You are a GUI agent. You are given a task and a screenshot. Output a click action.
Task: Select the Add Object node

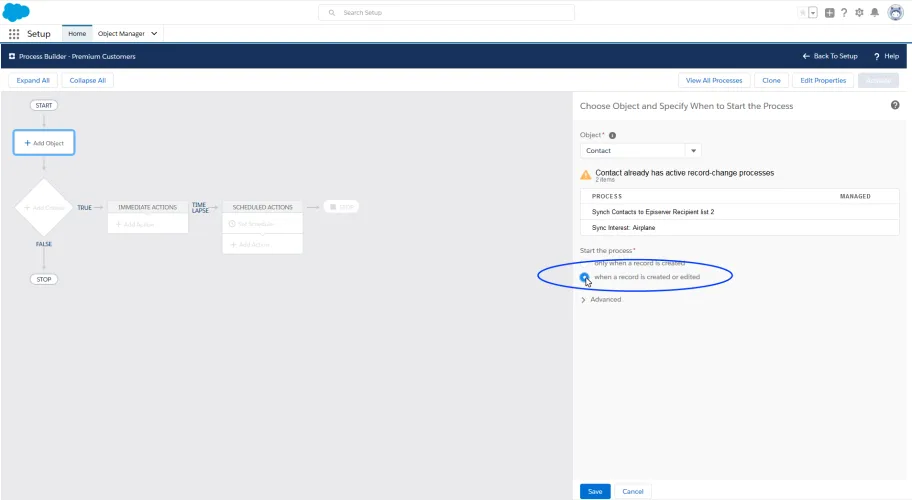click(x=44, y=142)
